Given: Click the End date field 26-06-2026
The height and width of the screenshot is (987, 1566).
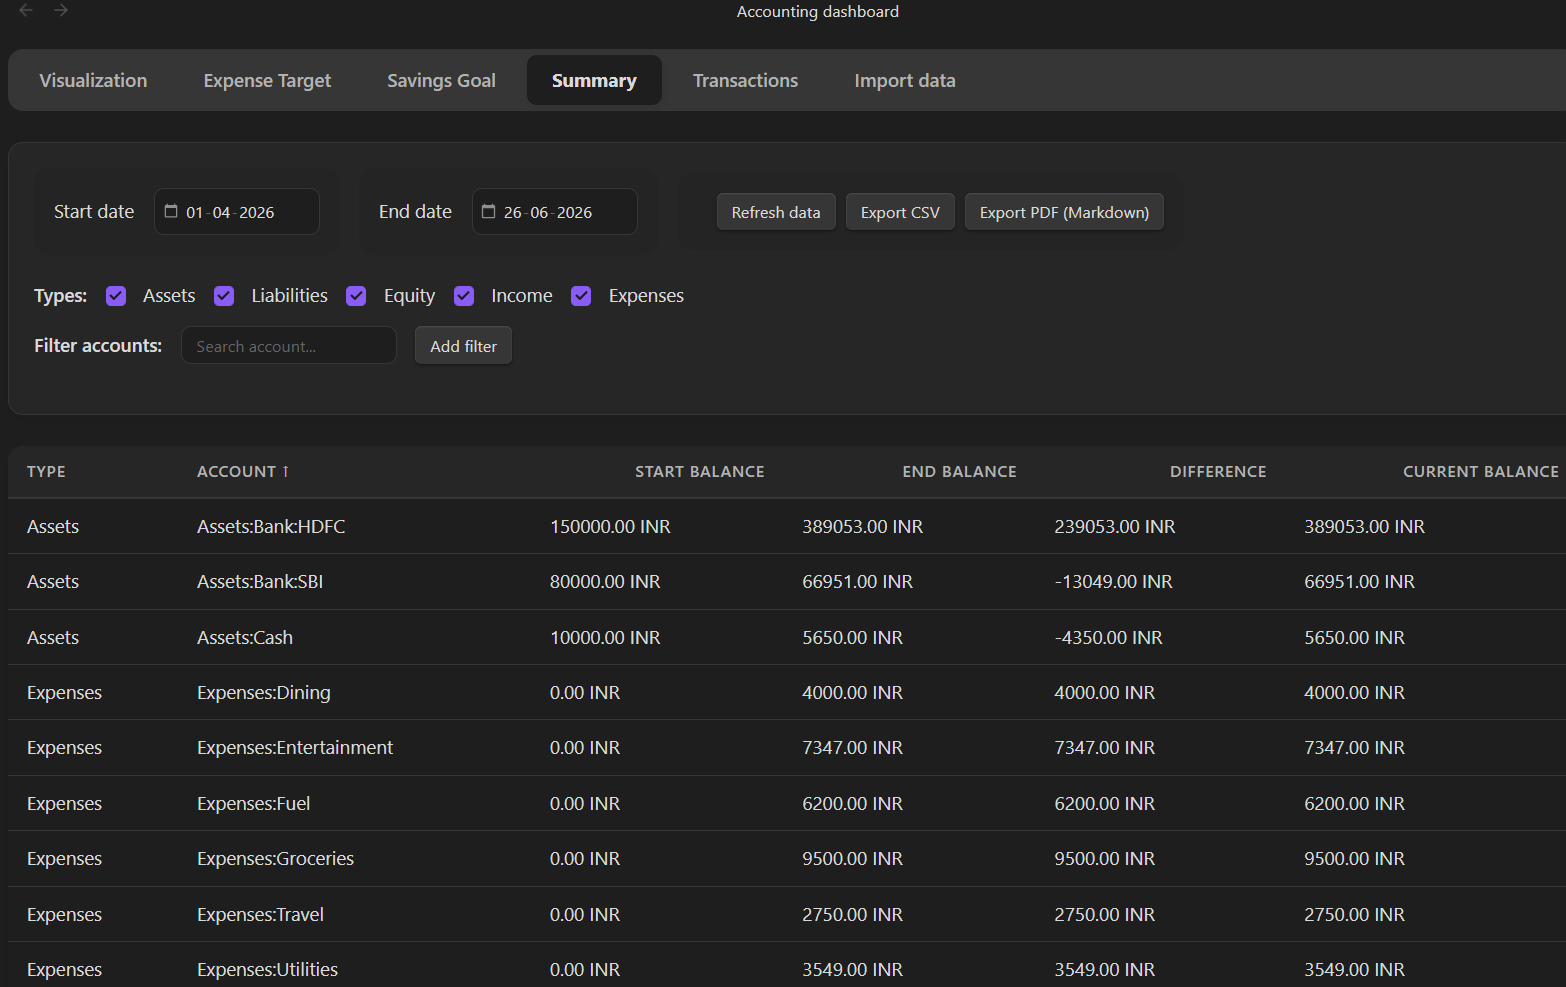Looking at the screenshot, I should 555,212.
